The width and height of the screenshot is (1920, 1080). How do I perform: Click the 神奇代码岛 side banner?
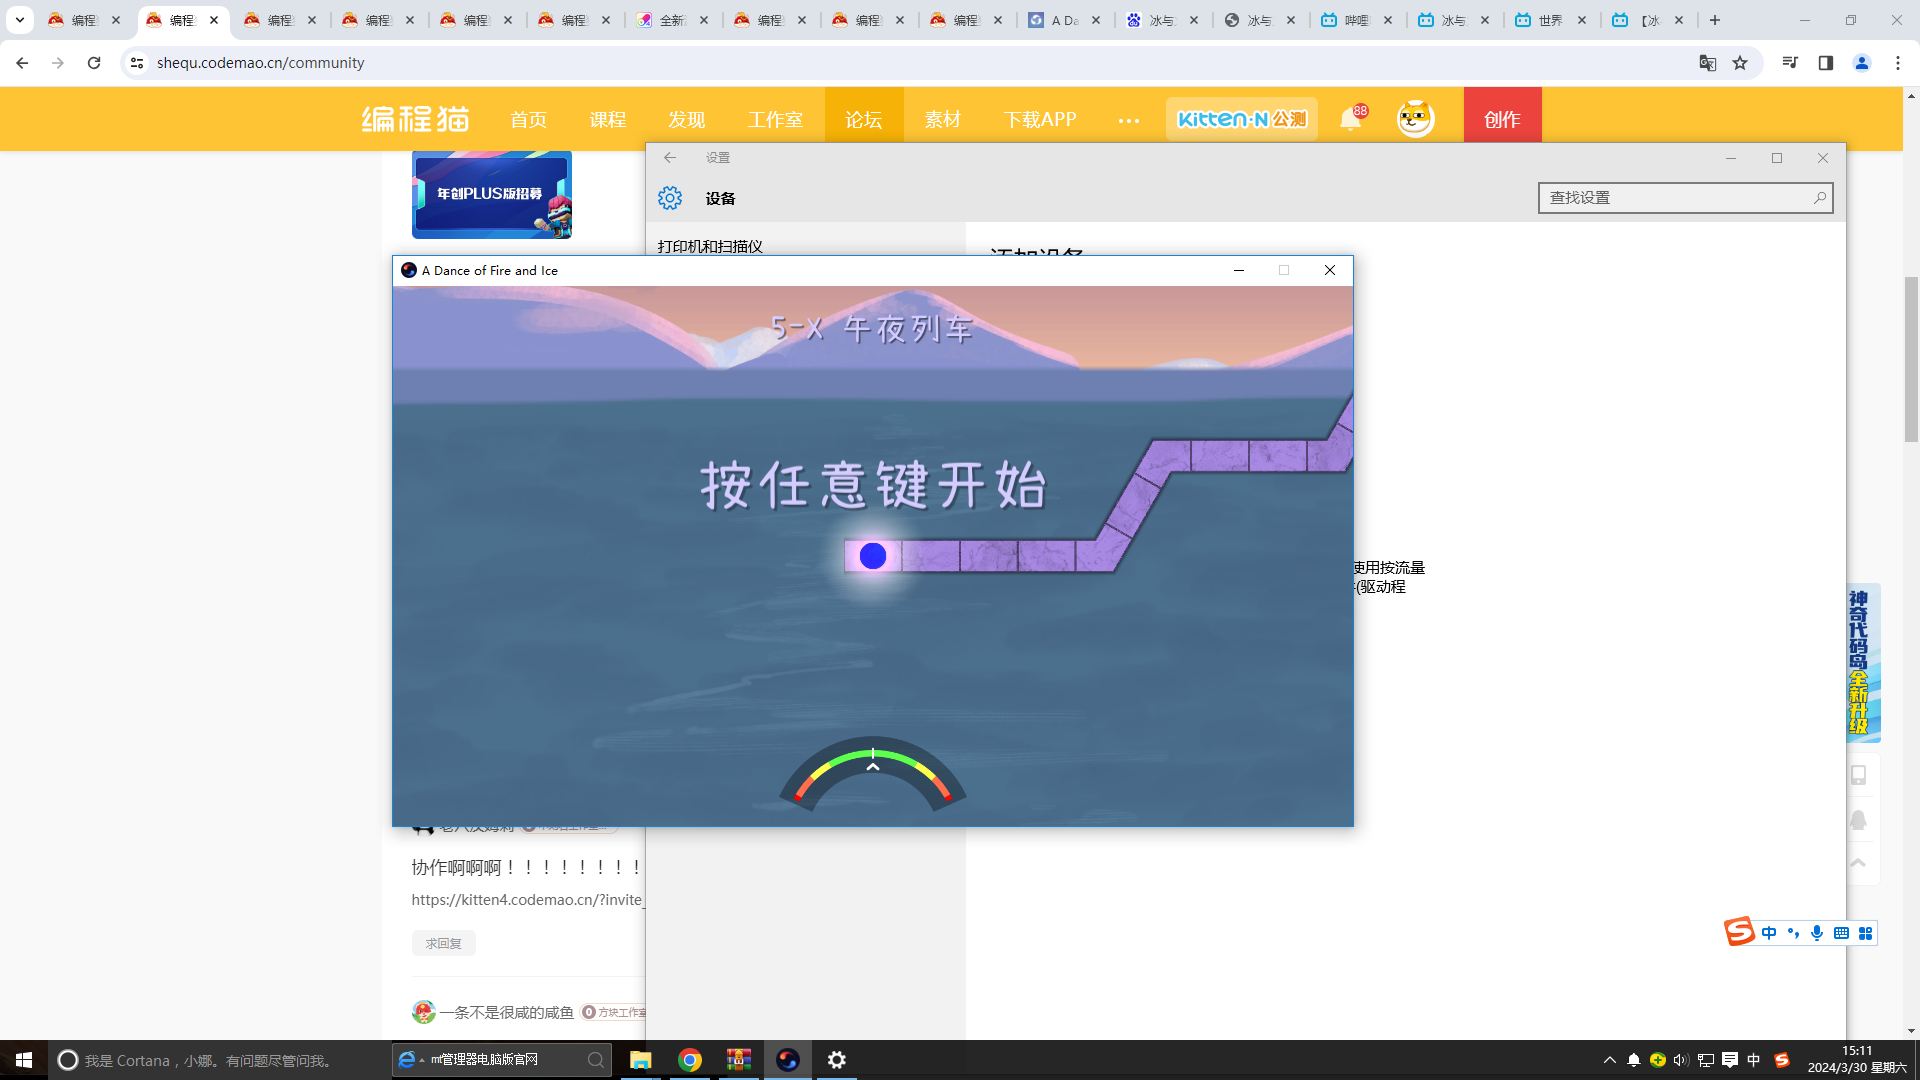[1862, 662]
